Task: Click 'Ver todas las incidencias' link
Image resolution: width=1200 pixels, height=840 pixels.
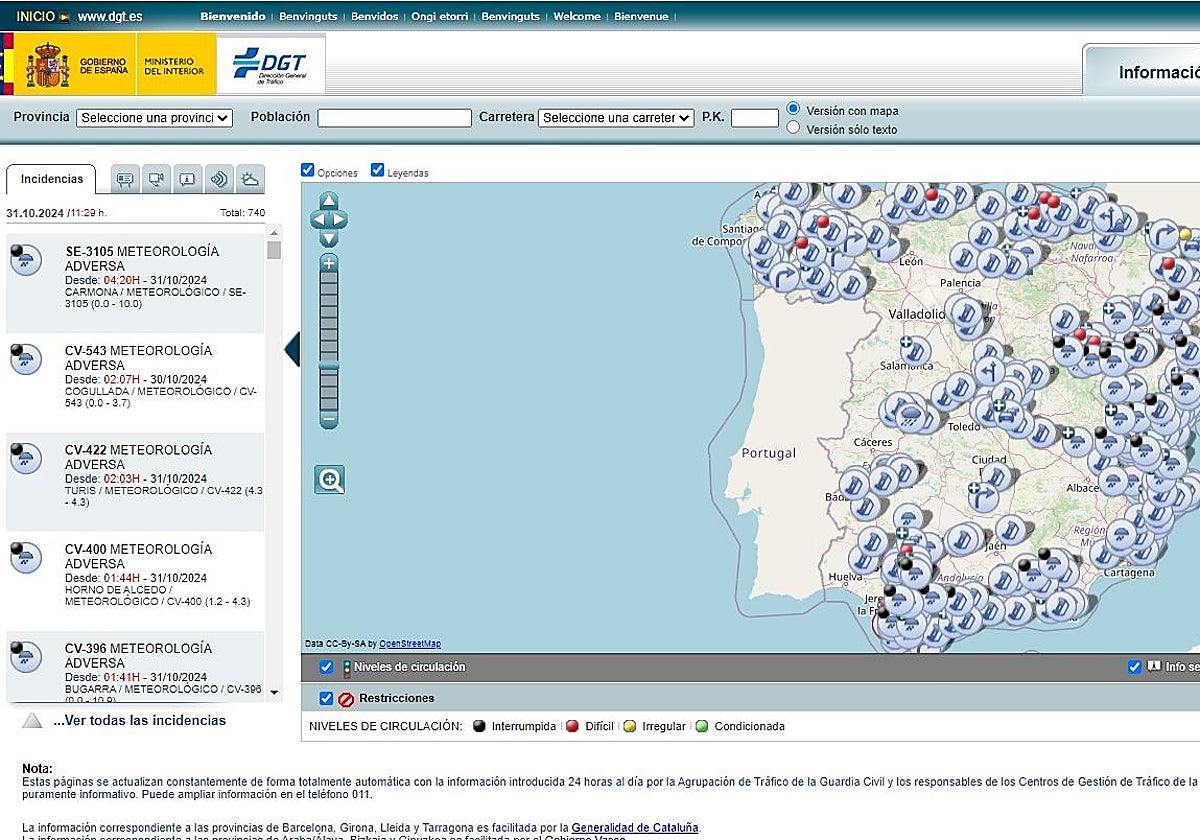Action: 139,720
